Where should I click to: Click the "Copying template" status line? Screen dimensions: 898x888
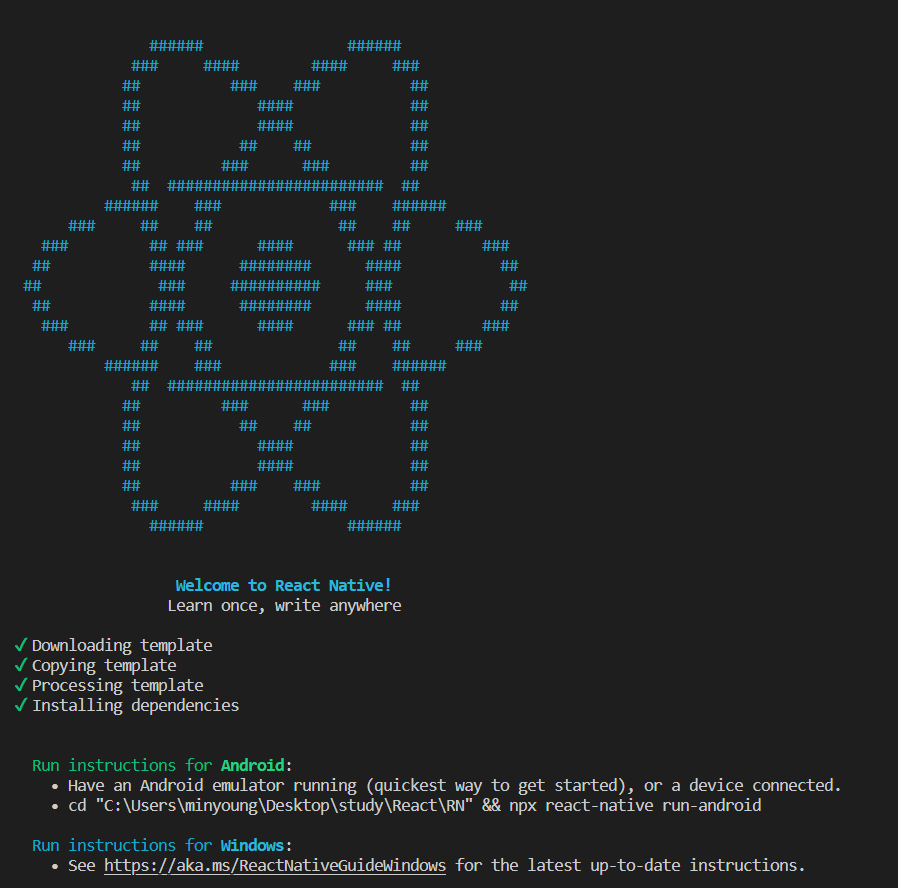[x=104, y=665]
